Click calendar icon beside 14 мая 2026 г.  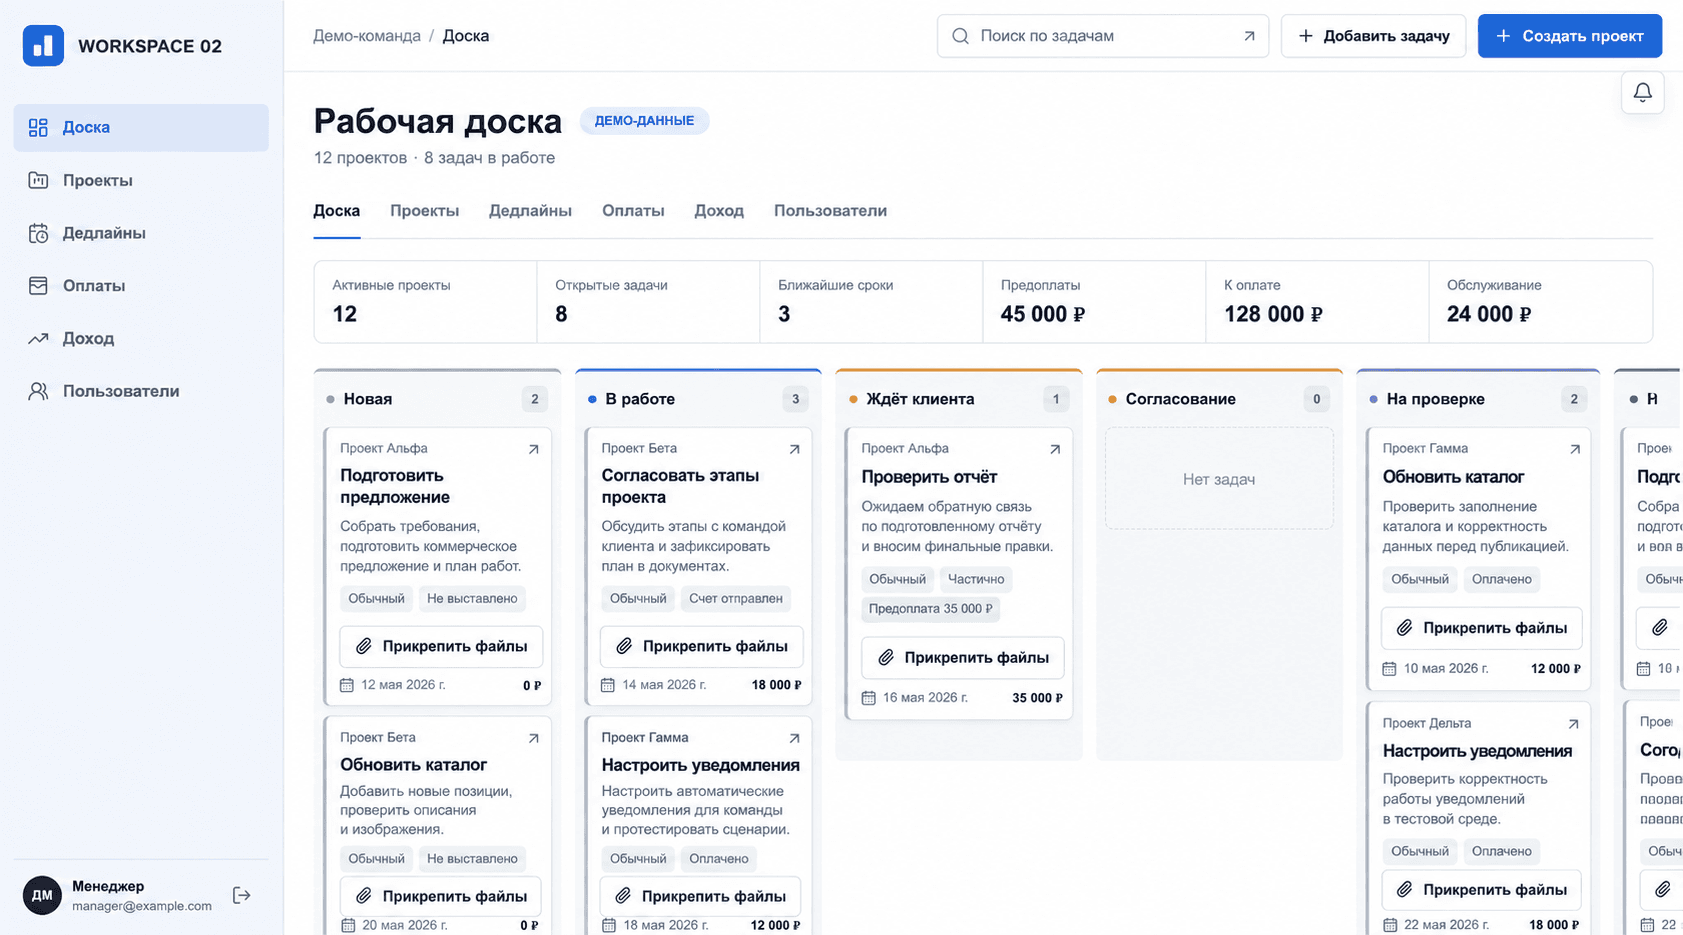(x=607, y=685)
